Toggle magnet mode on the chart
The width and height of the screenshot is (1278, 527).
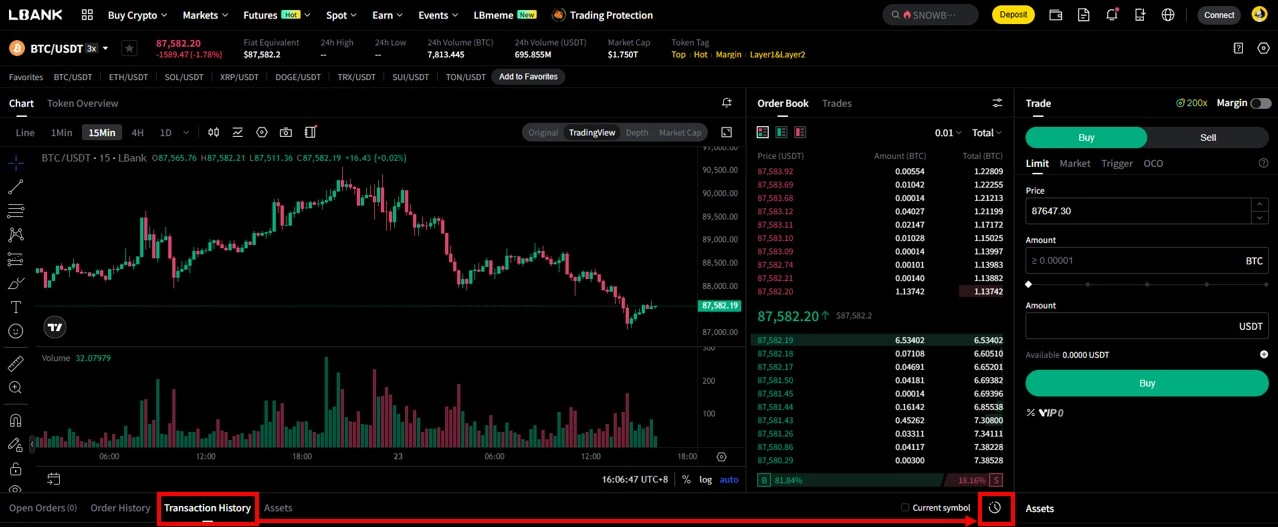tap(15, 420)
